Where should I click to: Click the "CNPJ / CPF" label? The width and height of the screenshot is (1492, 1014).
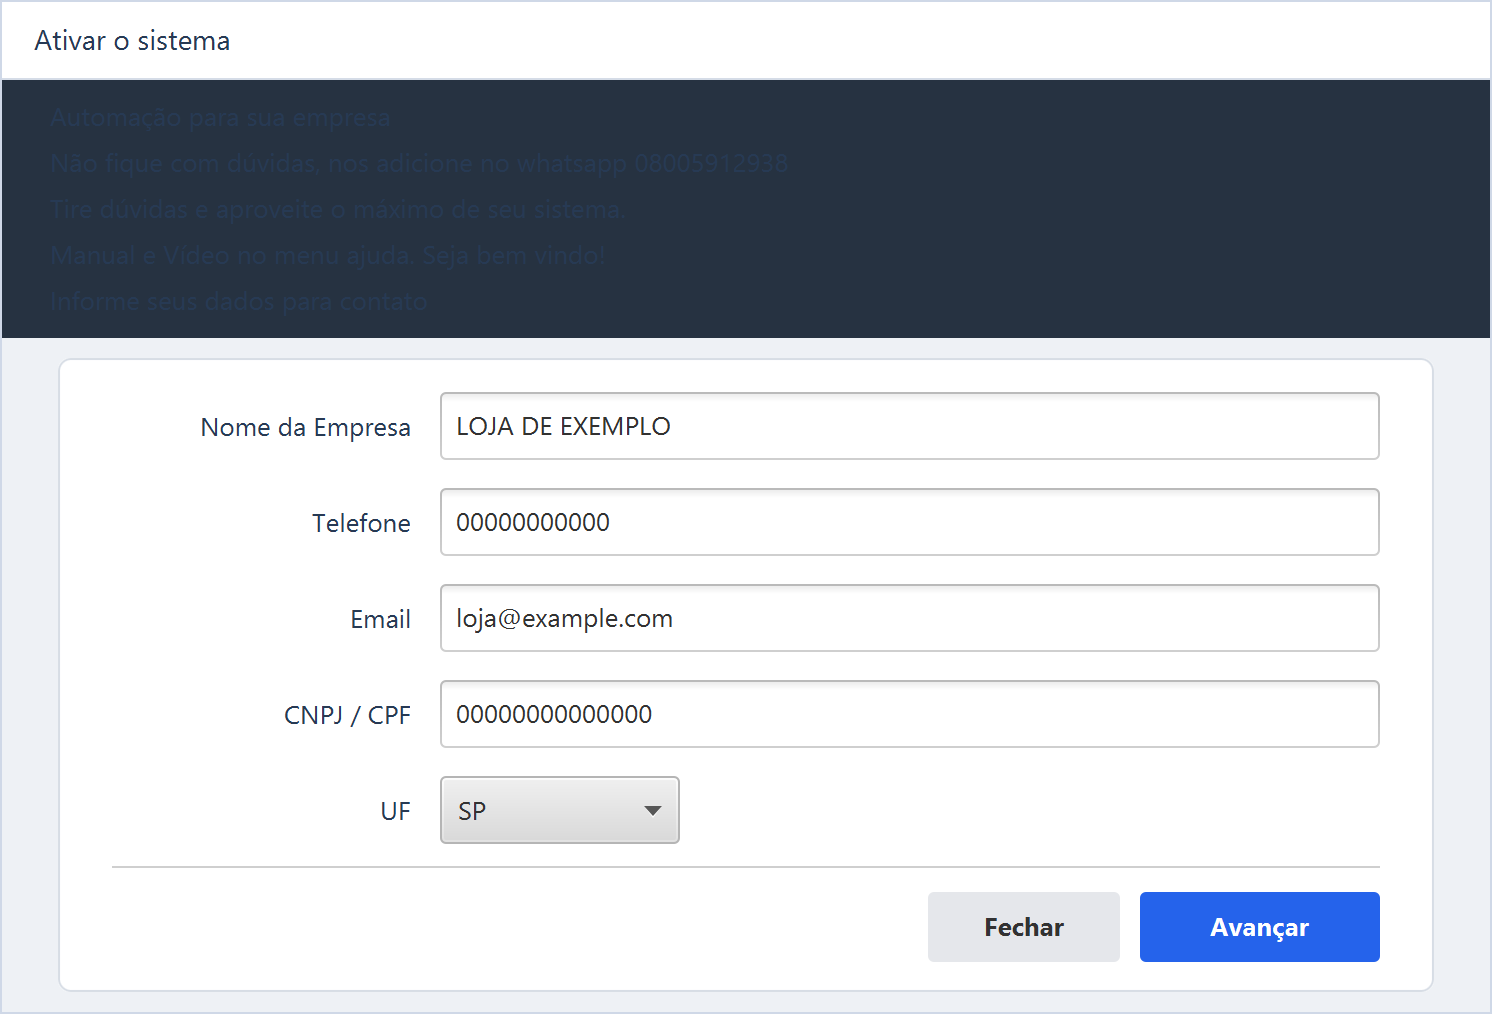click(x=347, y=715)
